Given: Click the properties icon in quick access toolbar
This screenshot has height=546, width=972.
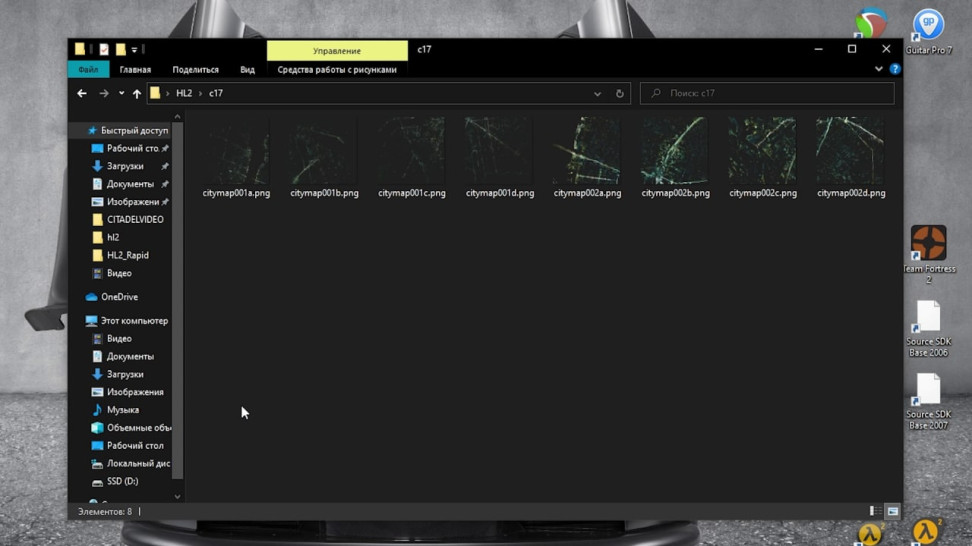Looking at the screenshot, I should 104,49.
